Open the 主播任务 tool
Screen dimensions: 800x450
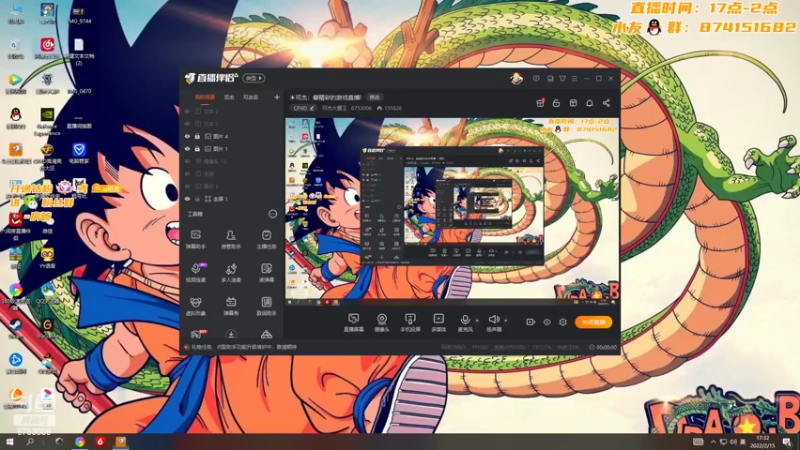[x=266, y=239]
